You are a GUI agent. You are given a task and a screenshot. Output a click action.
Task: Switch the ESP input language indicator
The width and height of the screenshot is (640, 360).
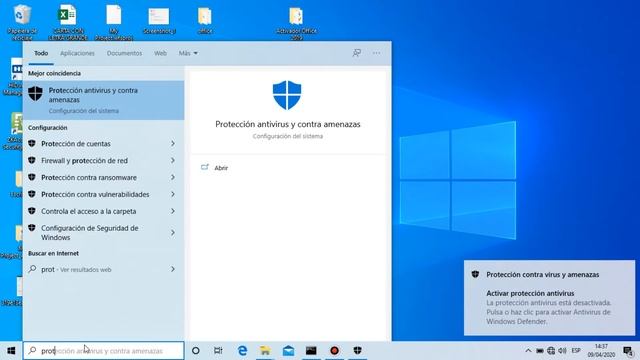[x=576, y=351]
